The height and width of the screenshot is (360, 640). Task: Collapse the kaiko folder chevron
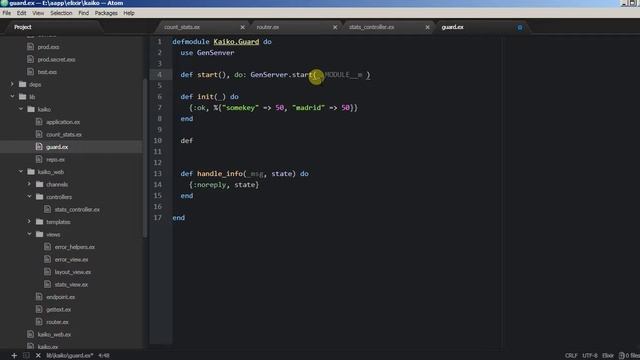(21, 109)
